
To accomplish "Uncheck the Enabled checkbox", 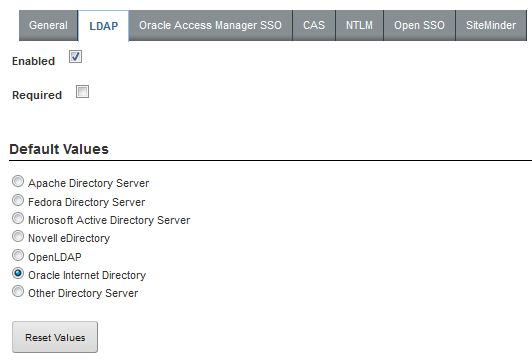I will (75, 56).
